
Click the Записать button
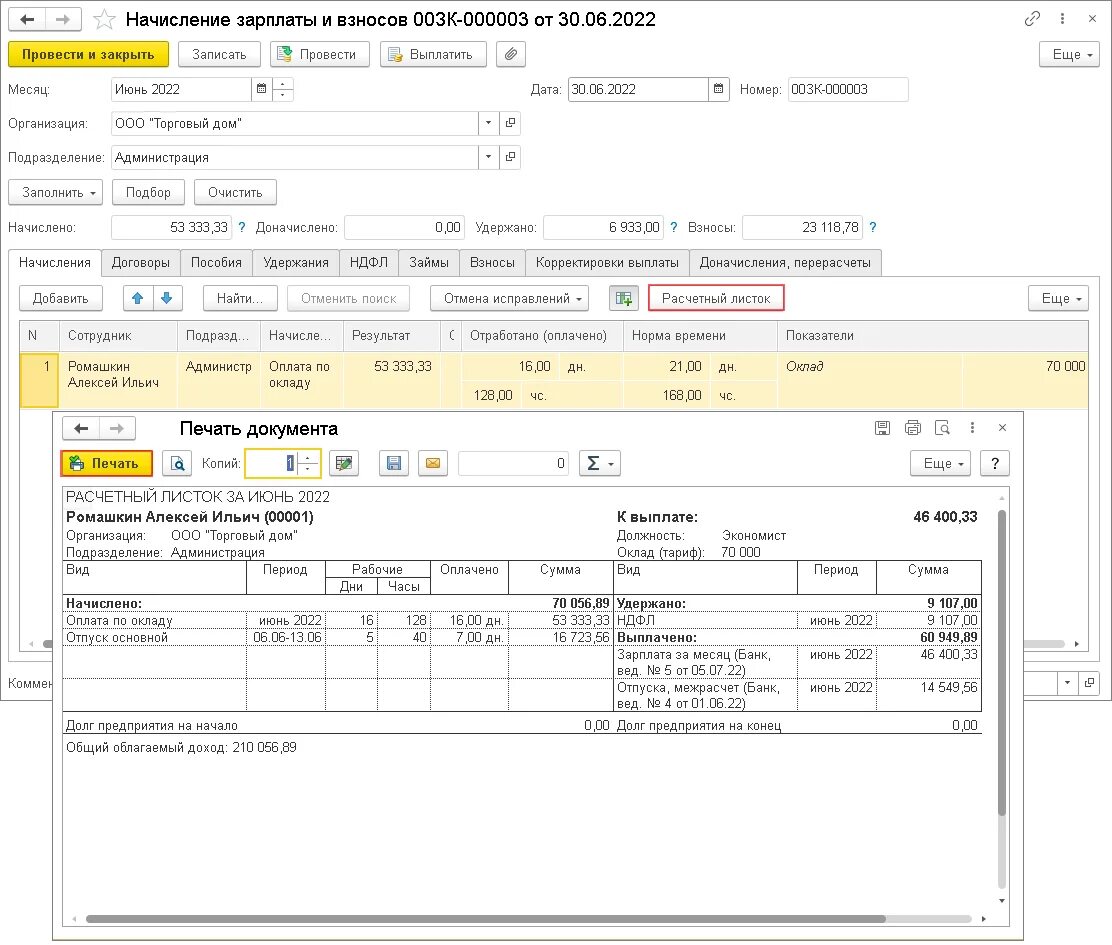219,55
